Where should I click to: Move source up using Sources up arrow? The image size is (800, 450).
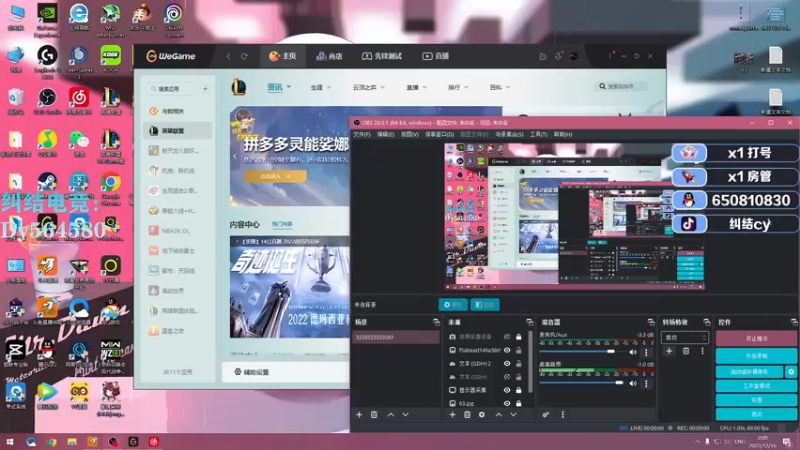[x=498, y=415]
